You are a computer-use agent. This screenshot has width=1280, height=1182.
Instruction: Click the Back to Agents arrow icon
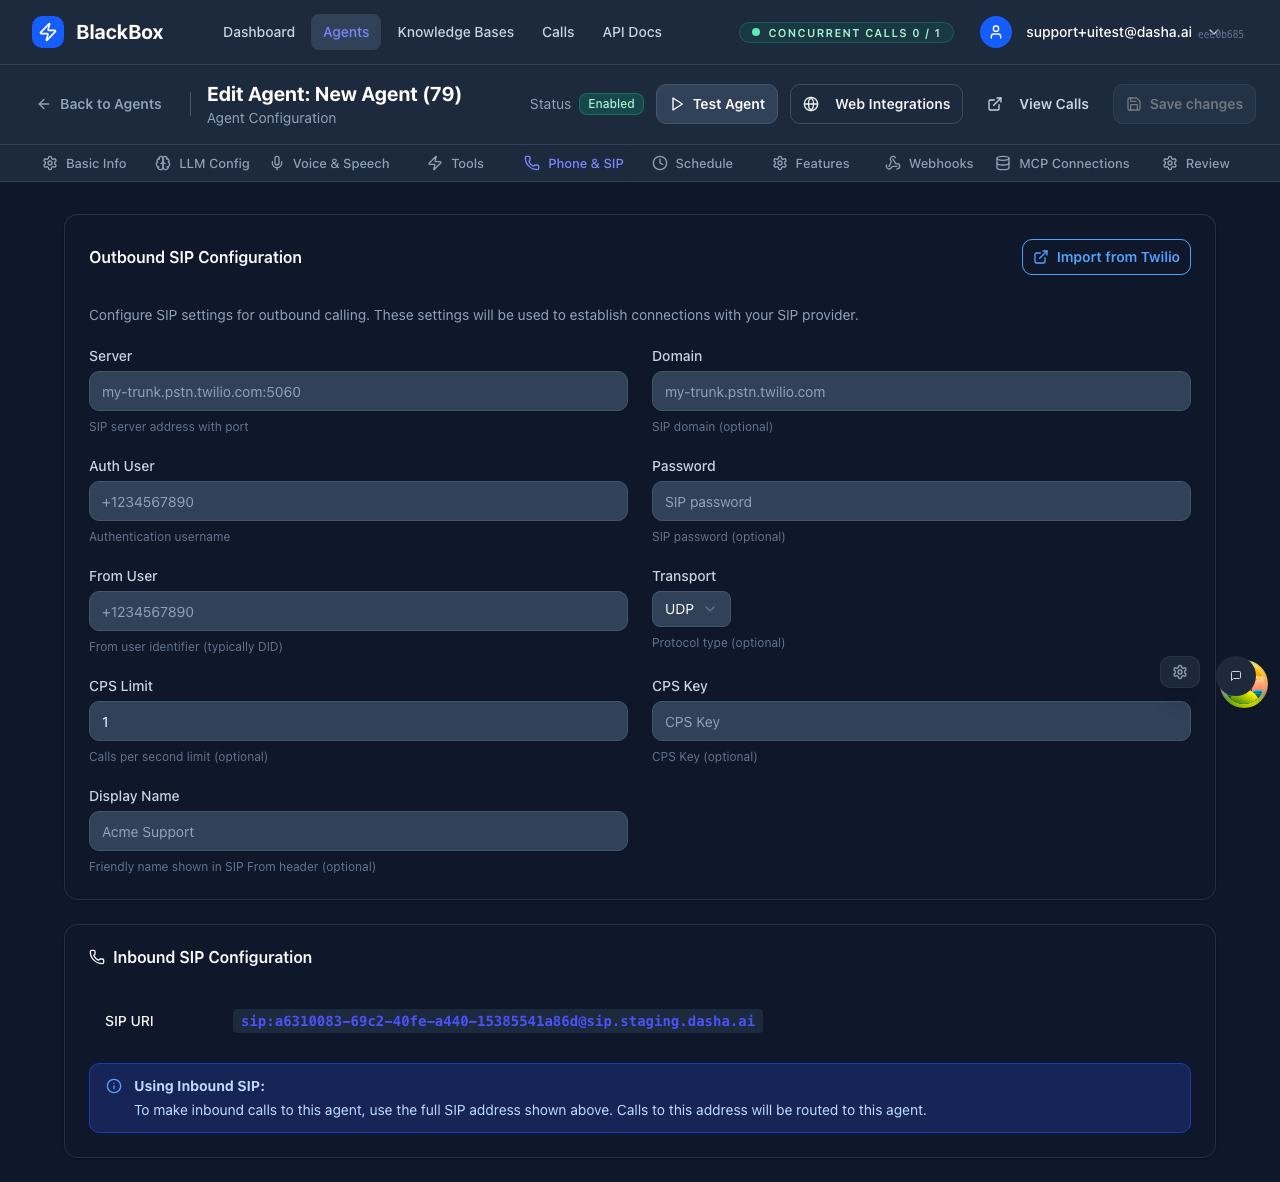[44, 104]
